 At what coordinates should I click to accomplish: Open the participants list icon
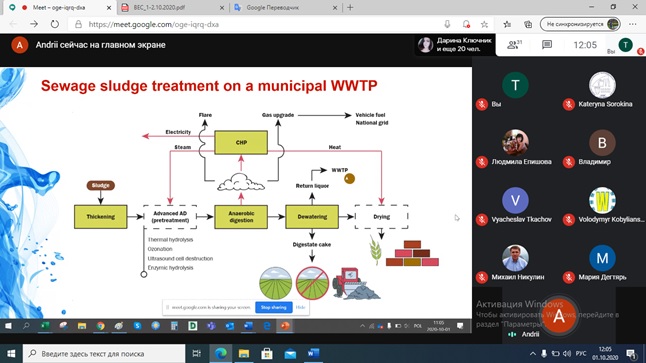pyautogui.click(x=514, y=44)
